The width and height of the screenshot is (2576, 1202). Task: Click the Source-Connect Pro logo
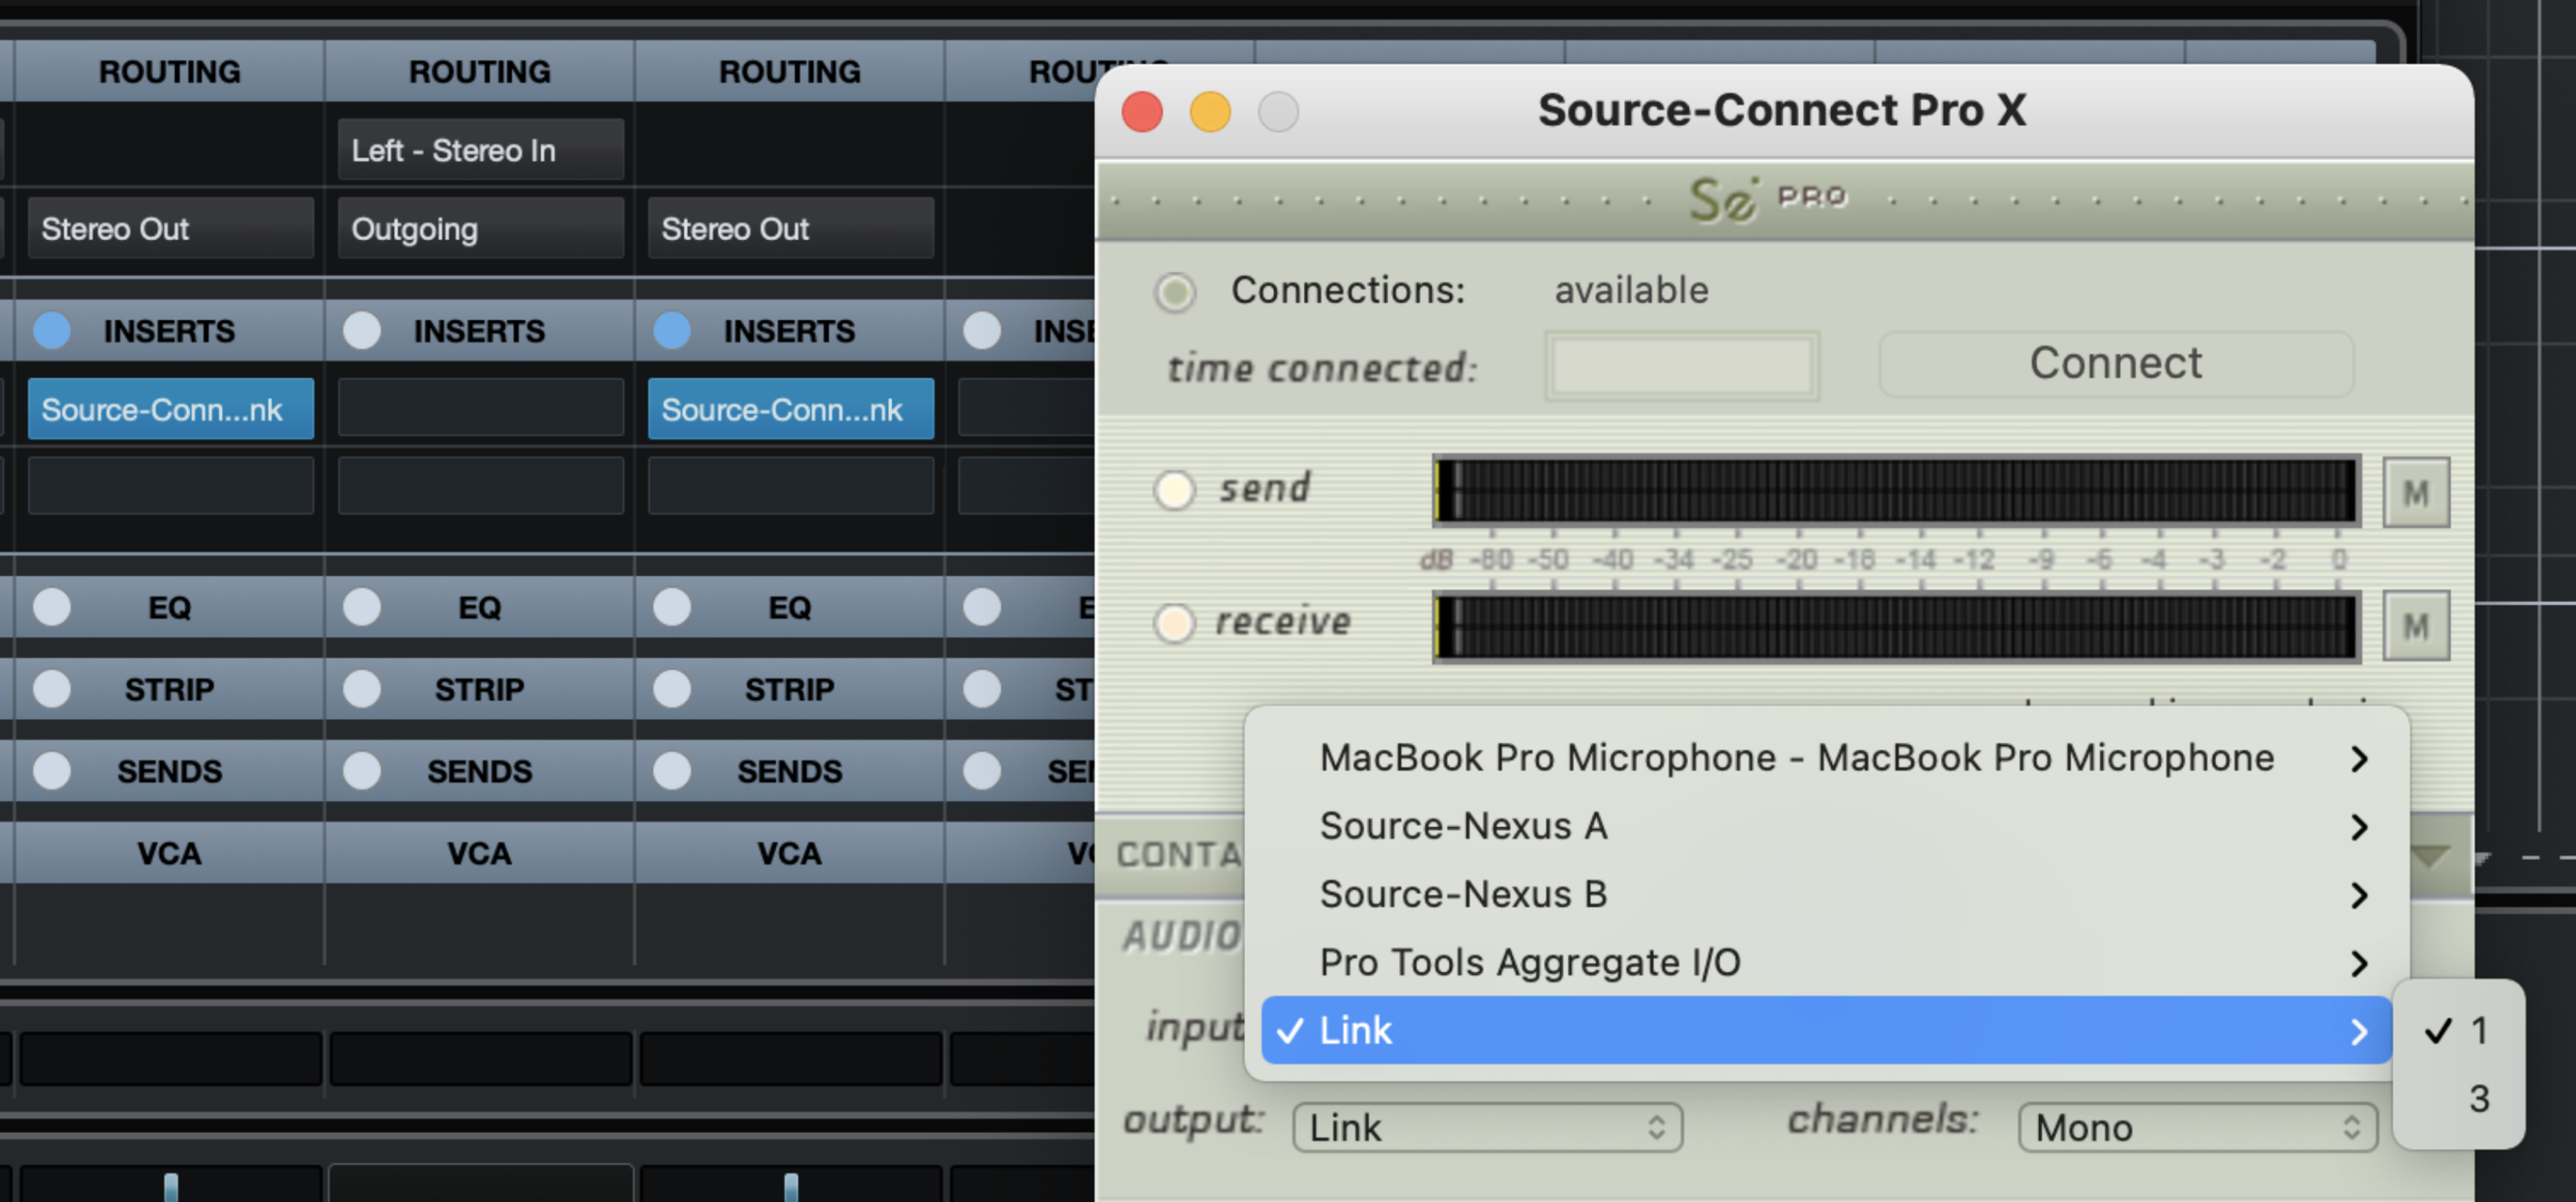[1766, 199]
